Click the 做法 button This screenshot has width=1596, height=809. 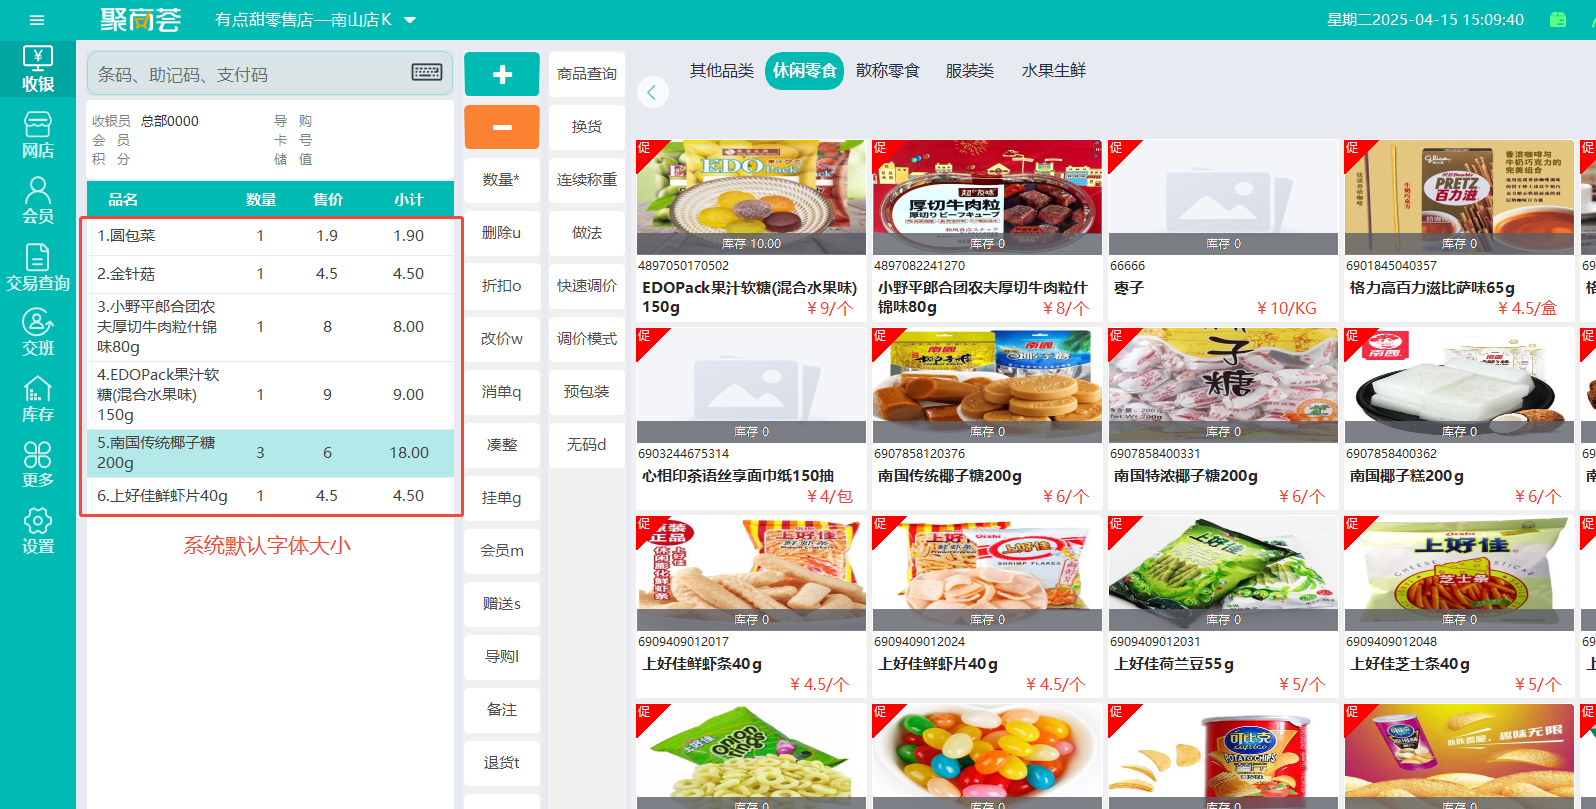(x=587, y=233)
